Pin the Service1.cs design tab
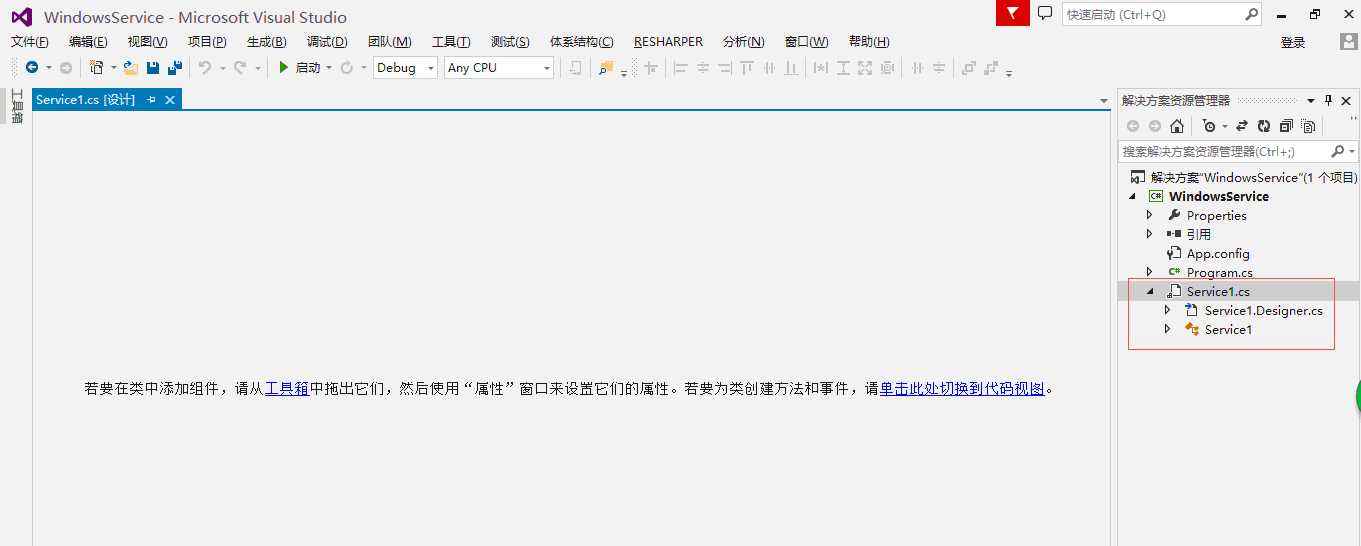 151,100
